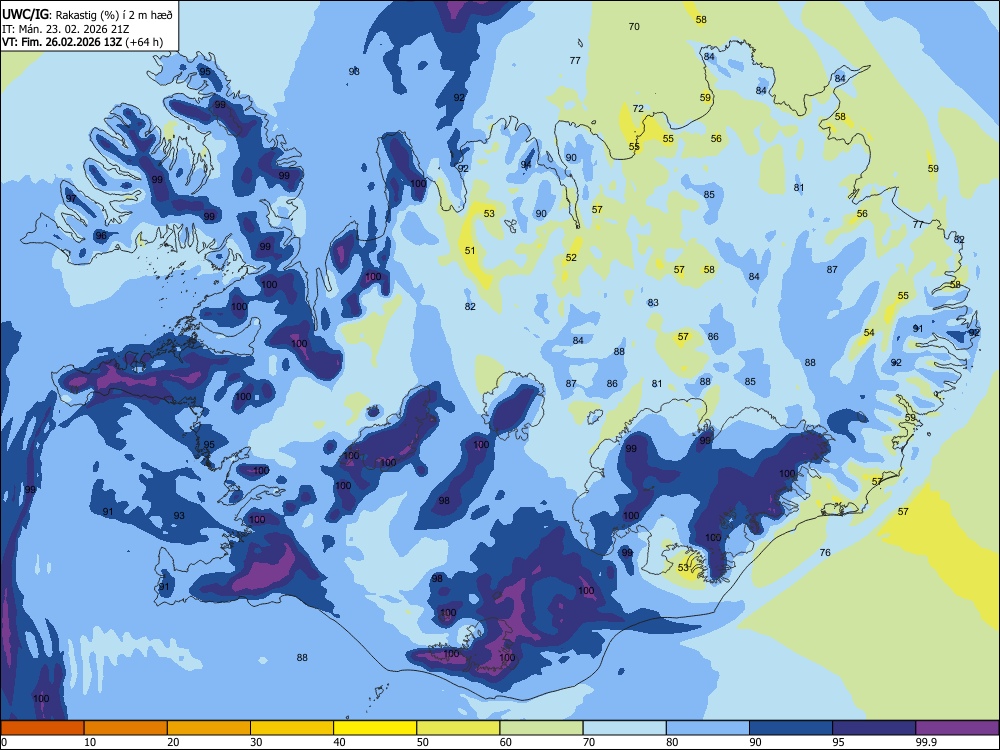1000x750 pixels.
Task: Click the dark orange 0–10 legend swatch
Action: click(x=42, y=728)
